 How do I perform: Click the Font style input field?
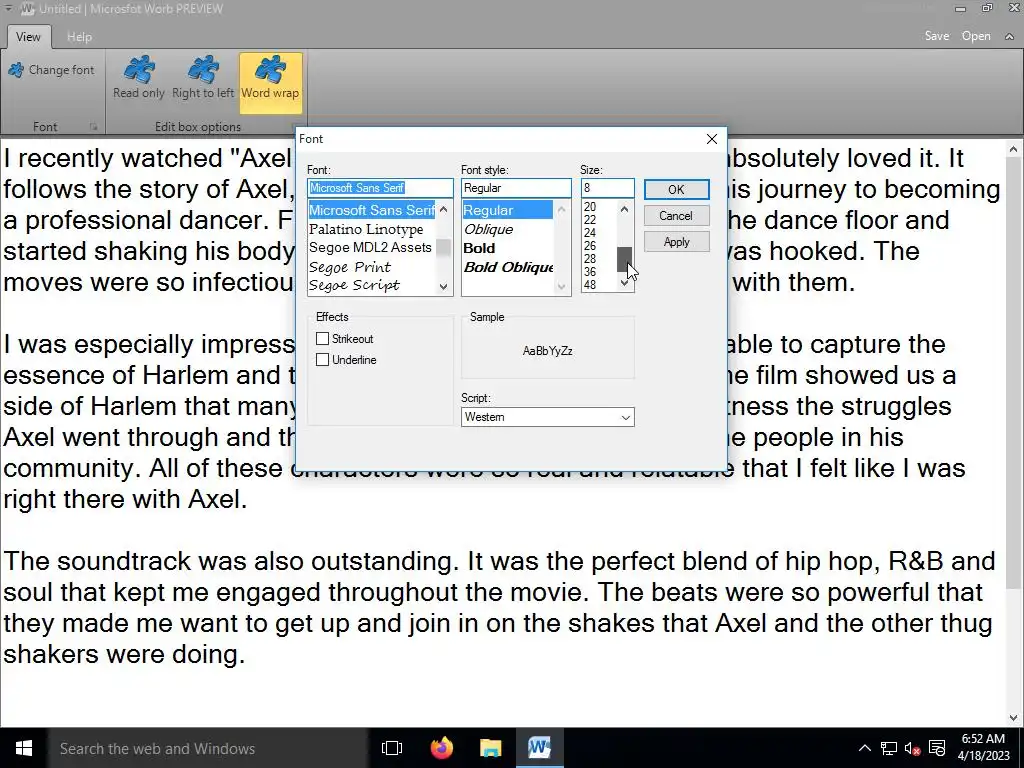click(x=516, y=188)
